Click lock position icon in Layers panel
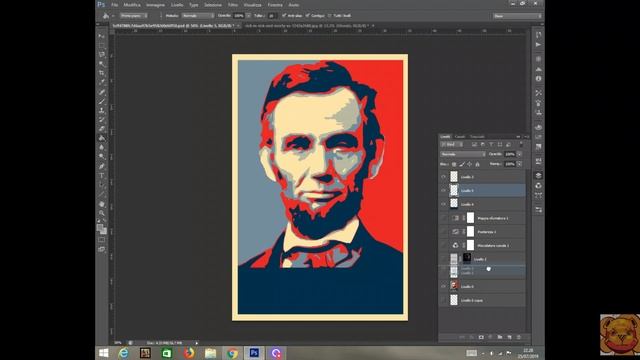Image resolution: width=640 pixels, height=360 pixels. tap(469, 164)
